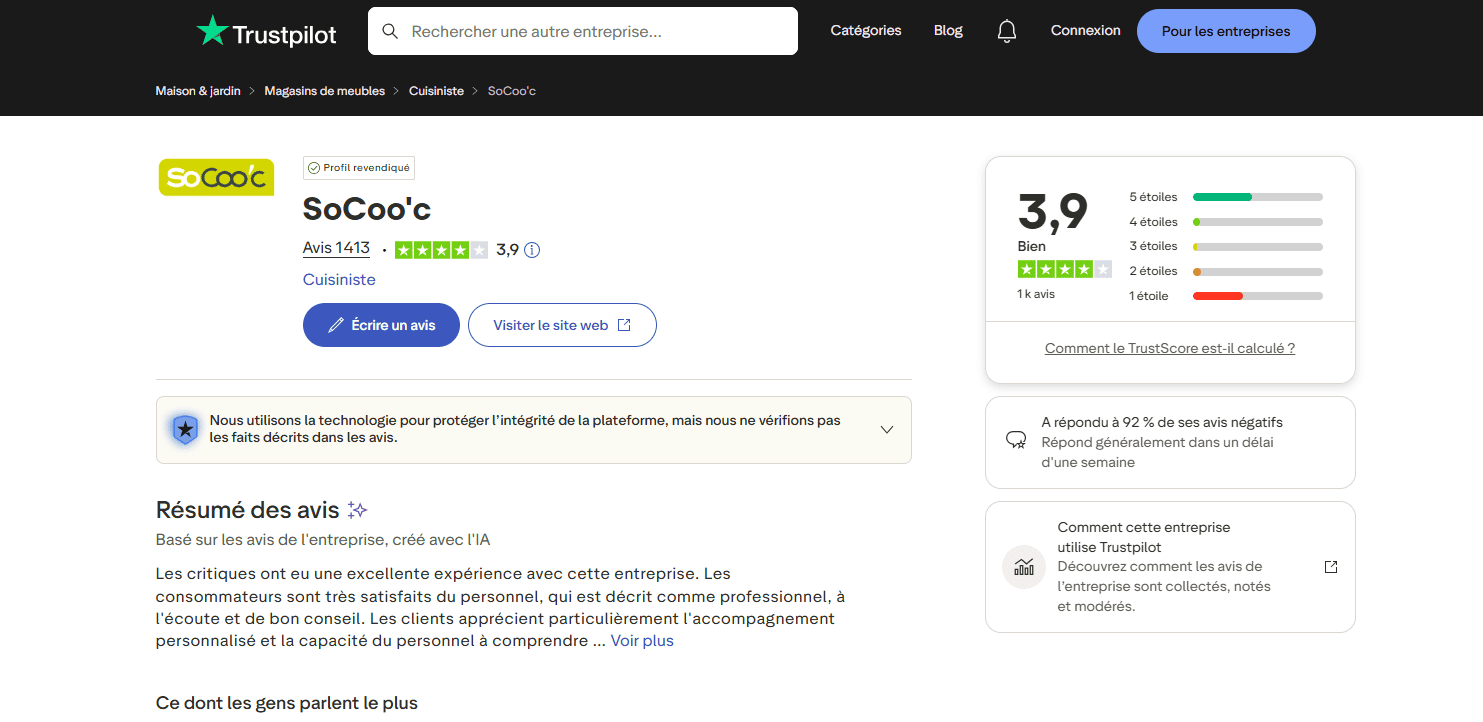Click the shield star integrity icon
Viewport: 1483px width, 722px height.
click(x=185, y=430)
